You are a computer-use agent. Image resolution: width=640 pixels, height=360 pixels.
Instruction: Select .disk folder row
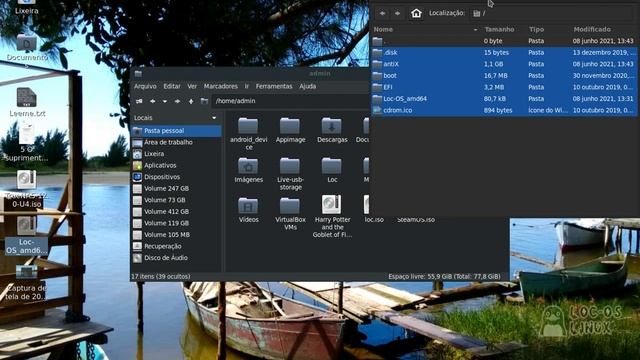pyautogui.click(x=504, y=53)
